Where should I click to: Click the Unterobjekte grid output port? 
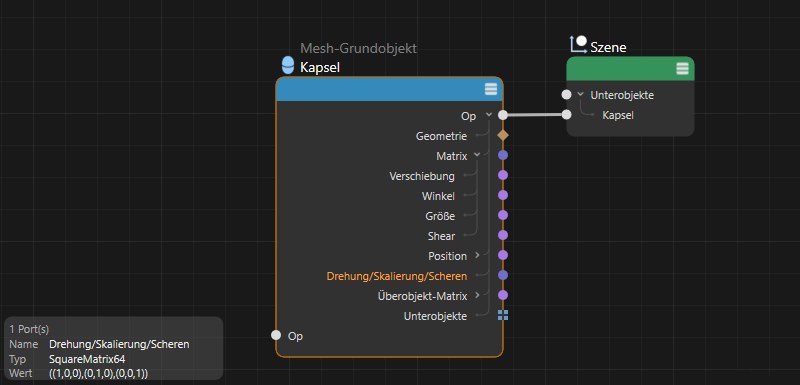503,315
